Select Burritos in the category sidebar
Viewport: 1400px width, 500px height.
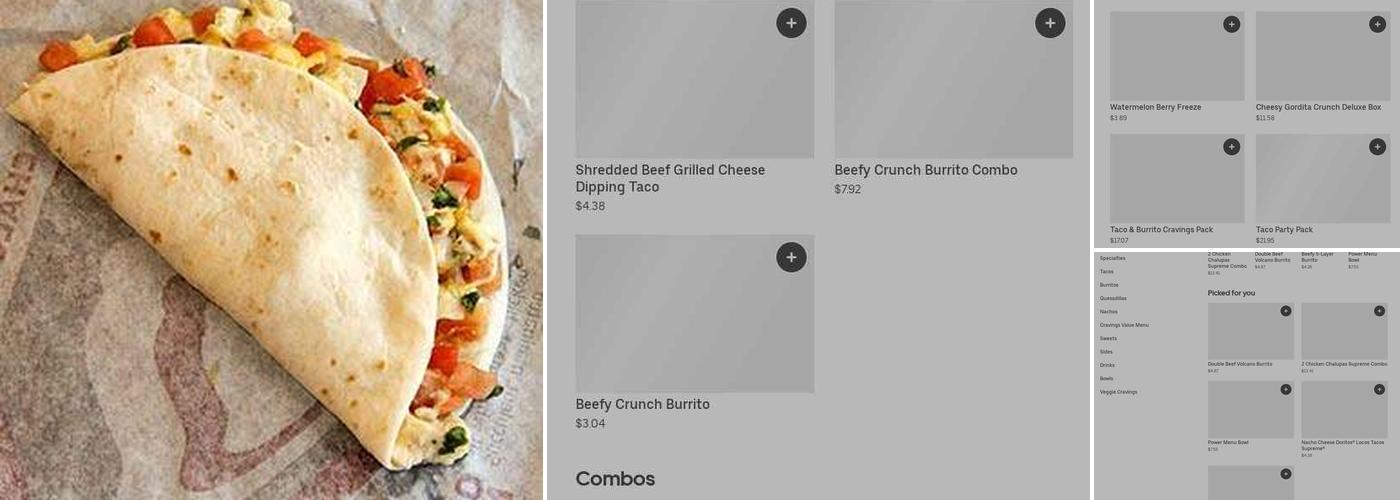[x=1109, y=285]
